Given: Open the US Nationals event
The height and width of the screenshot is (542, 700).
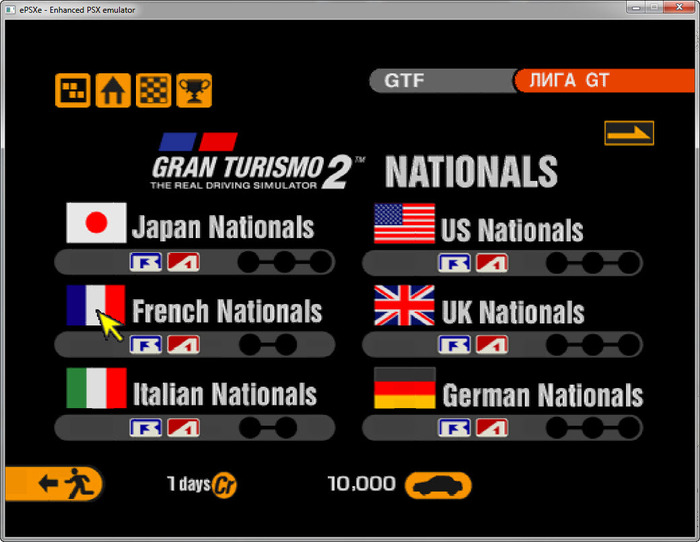Looking at the screenshot, I should 512,230.
